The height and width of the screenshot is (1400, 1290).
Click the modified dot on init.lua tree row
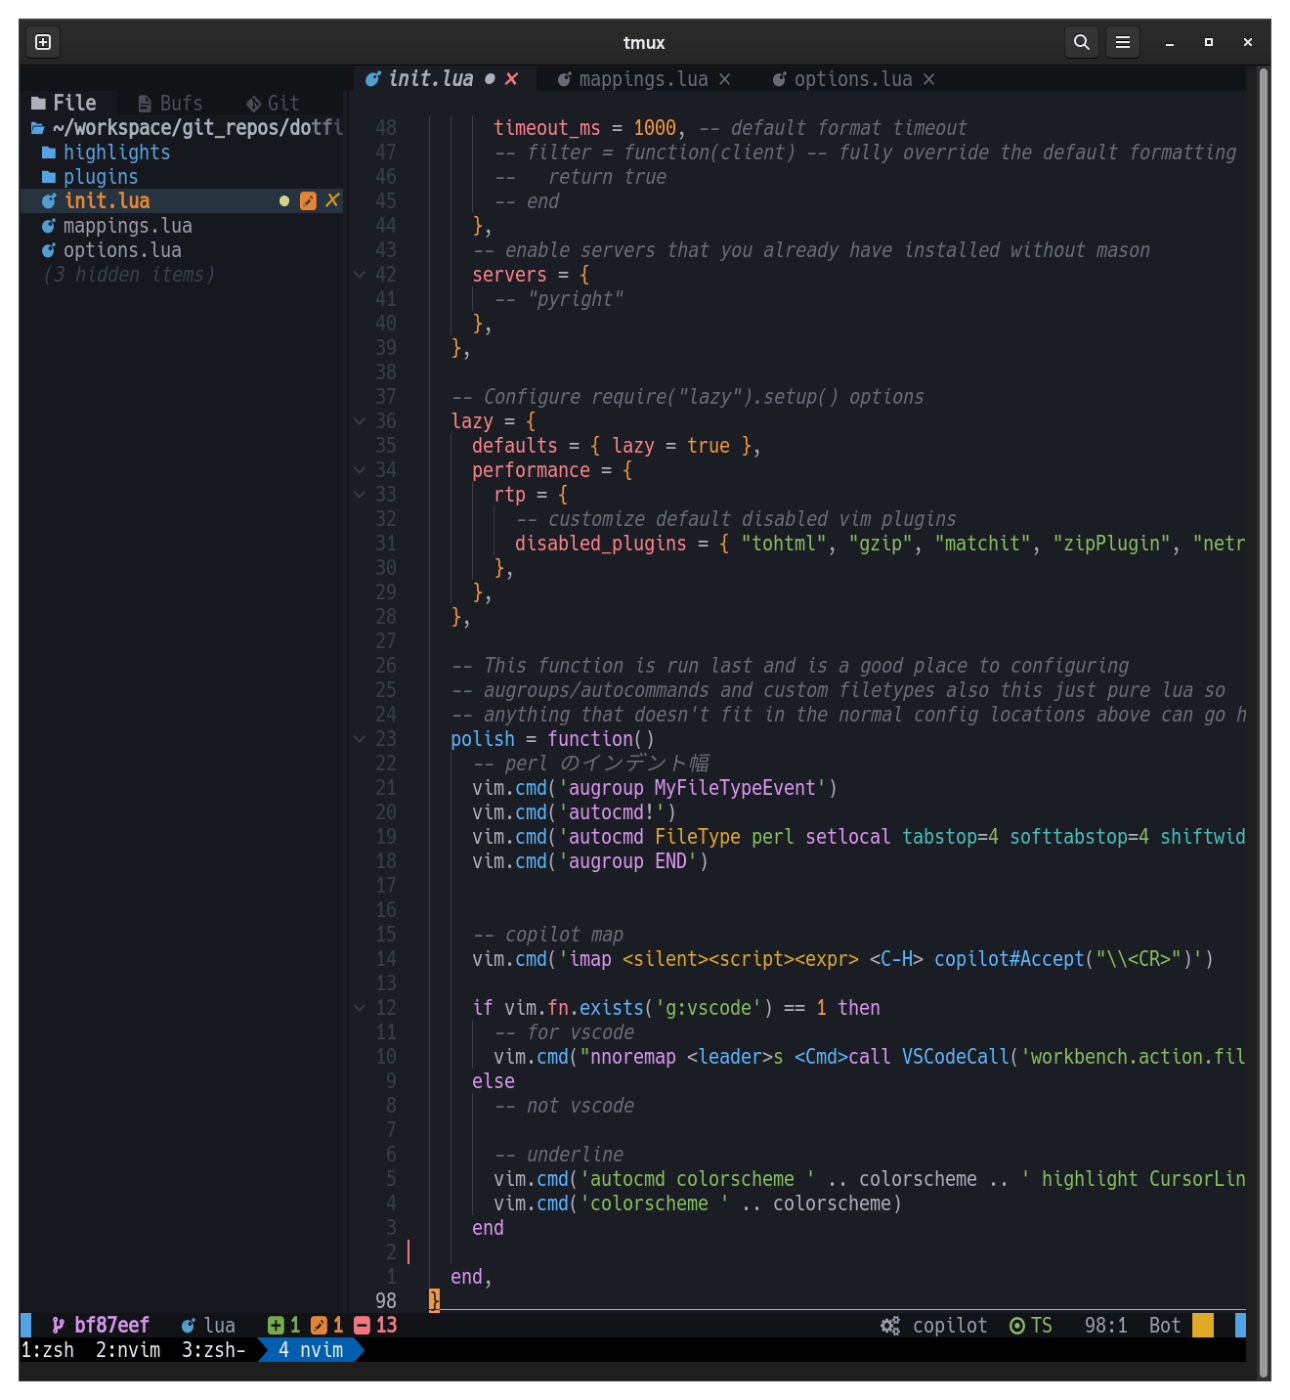coord(285,201)
